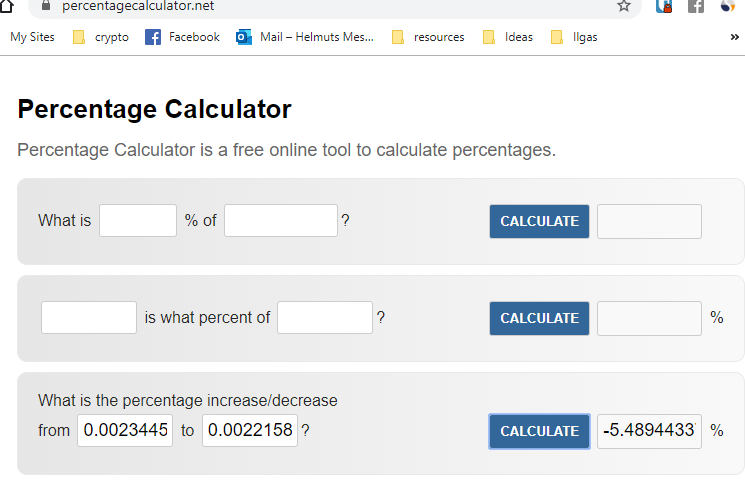Click the first field after 'What is'
Viewport: 745px width, 489px height.
coord(138,221)
